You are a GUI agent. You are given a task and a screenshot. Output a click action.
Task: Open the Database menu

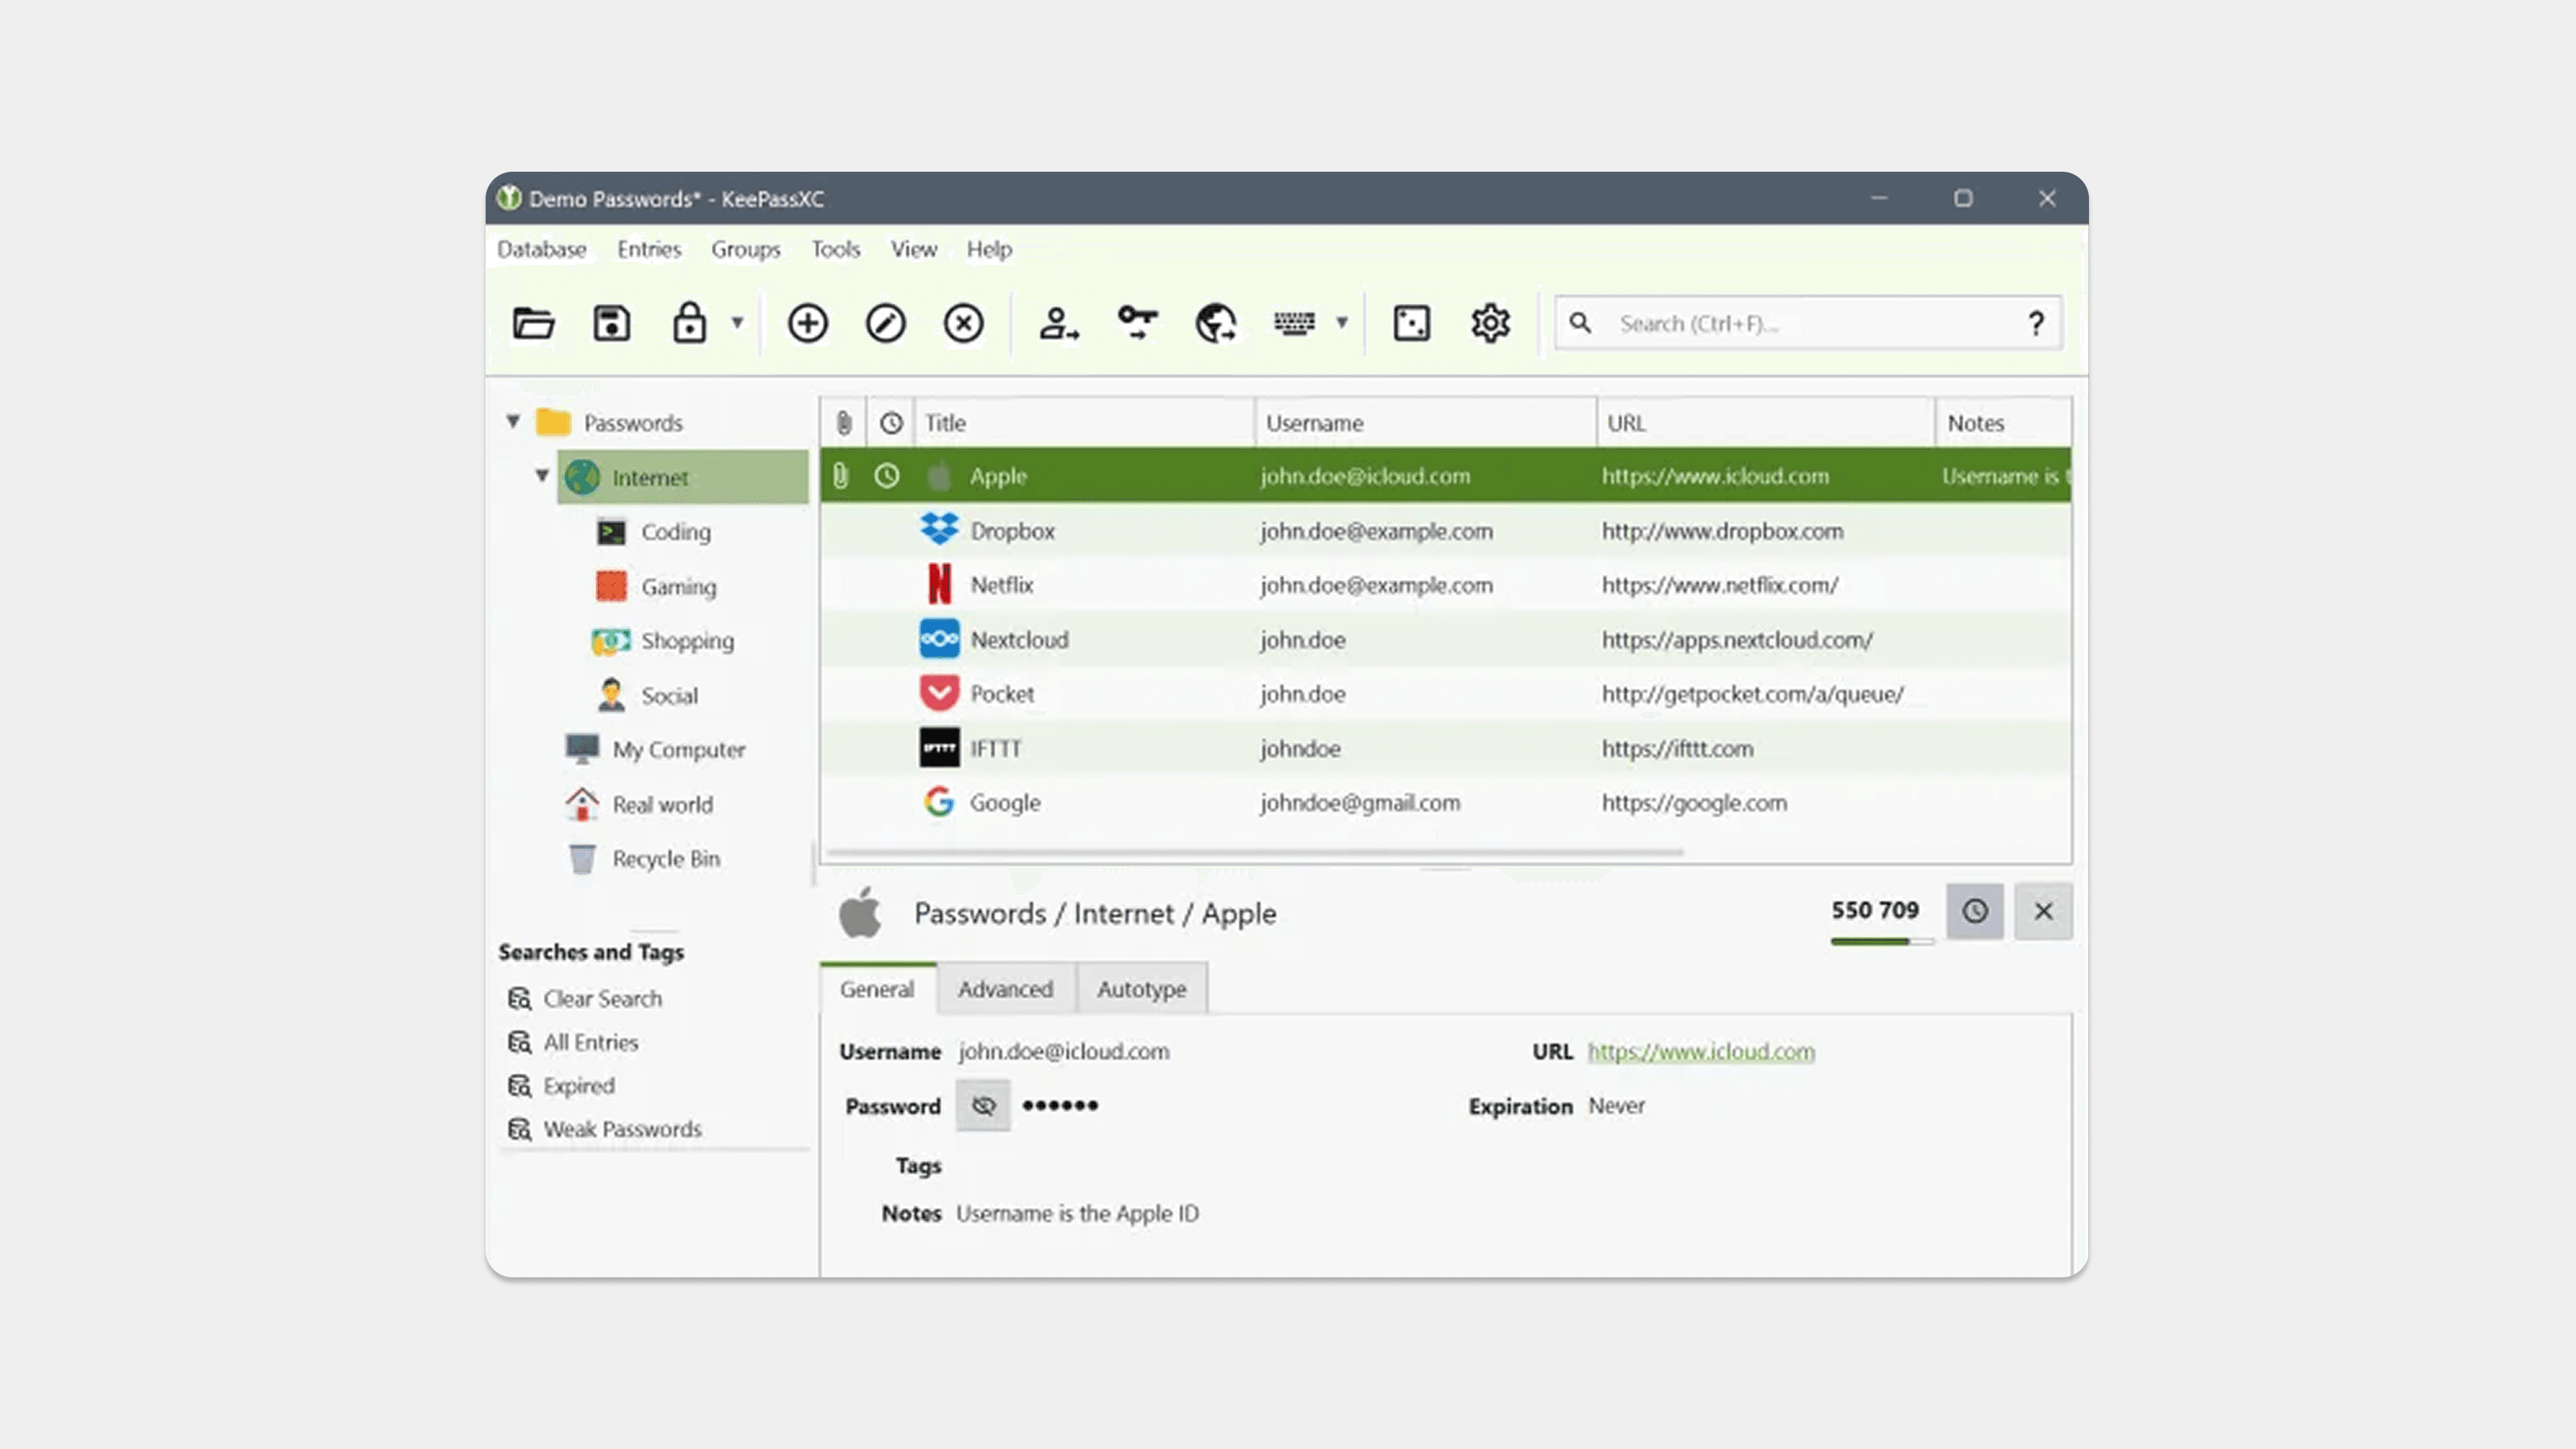pyautogui.click(x=541, y=249)
